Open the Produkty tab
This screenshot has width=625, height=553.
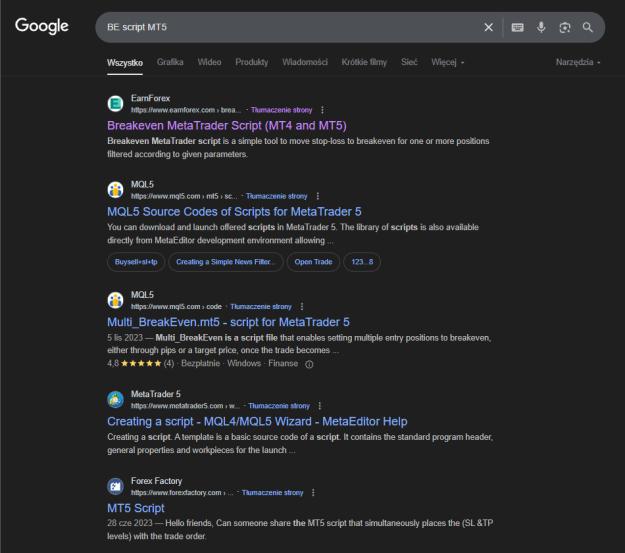point(252,62)
